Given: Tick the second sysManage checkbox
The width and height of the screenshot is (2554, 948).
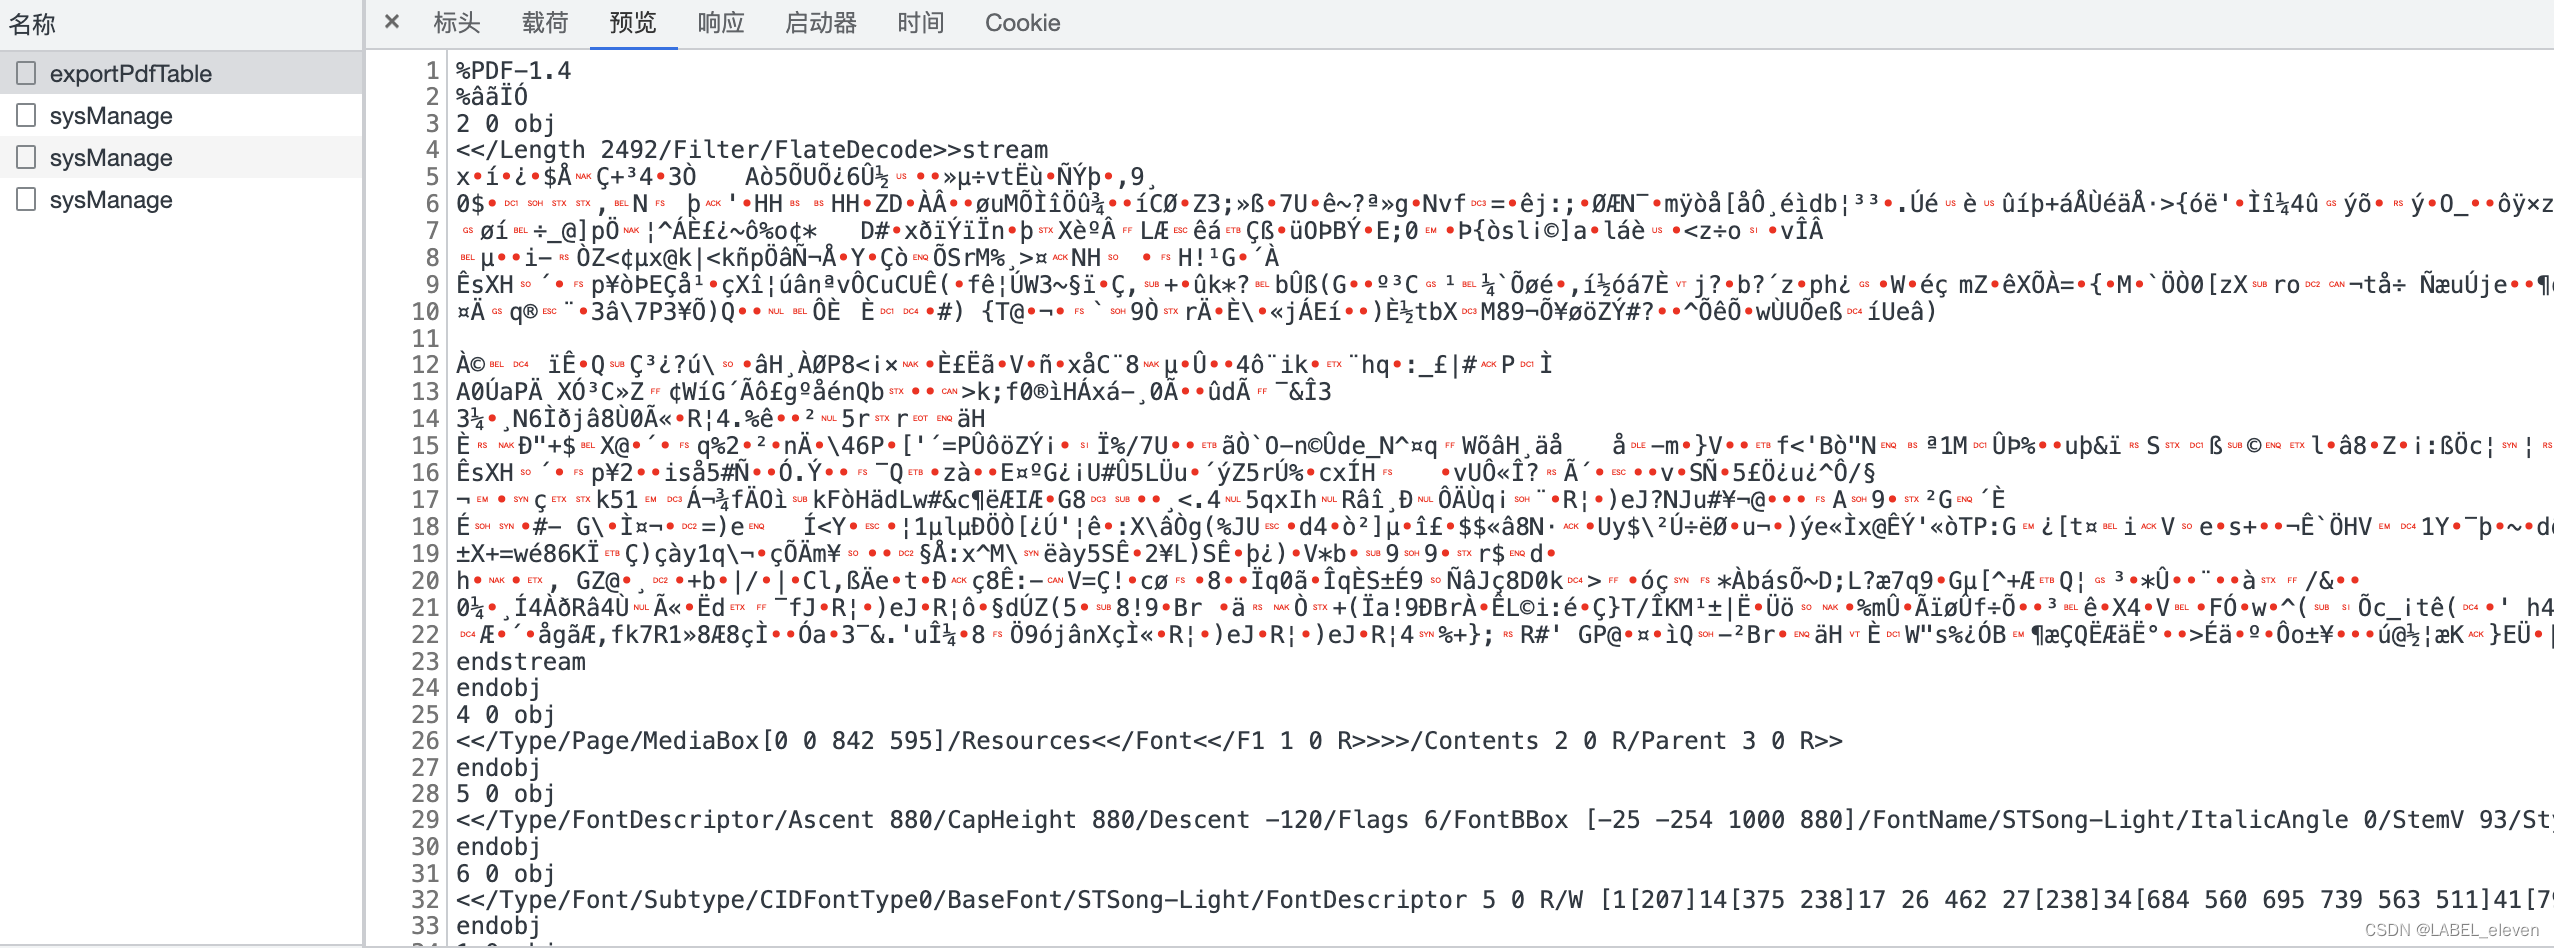Looking at the screenshot, I should click(26, 157).
